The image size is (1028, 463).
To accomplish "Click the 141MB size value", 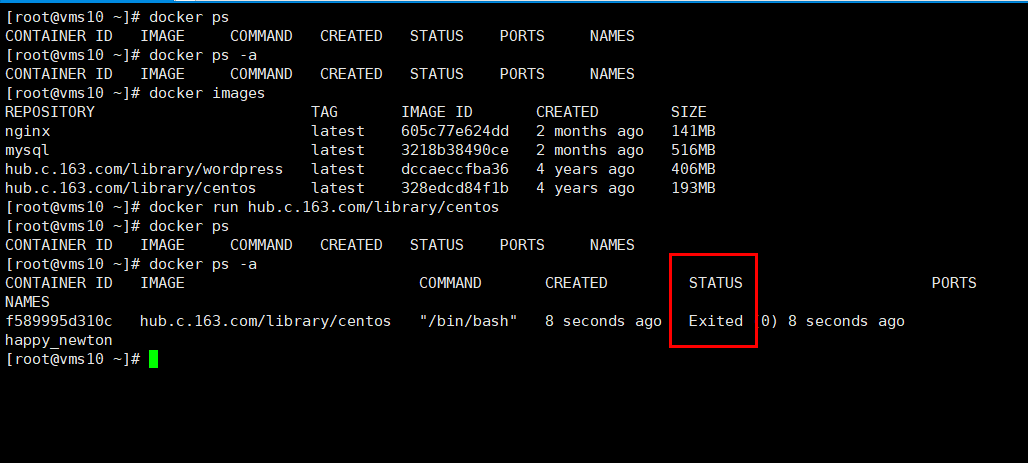I will pyautogui.click(x=693, y=131).
